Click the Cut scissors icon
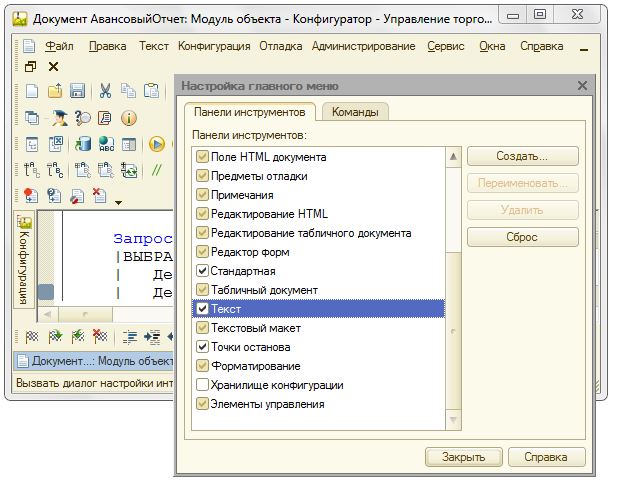The image size is (623, 495). point(104,91)
